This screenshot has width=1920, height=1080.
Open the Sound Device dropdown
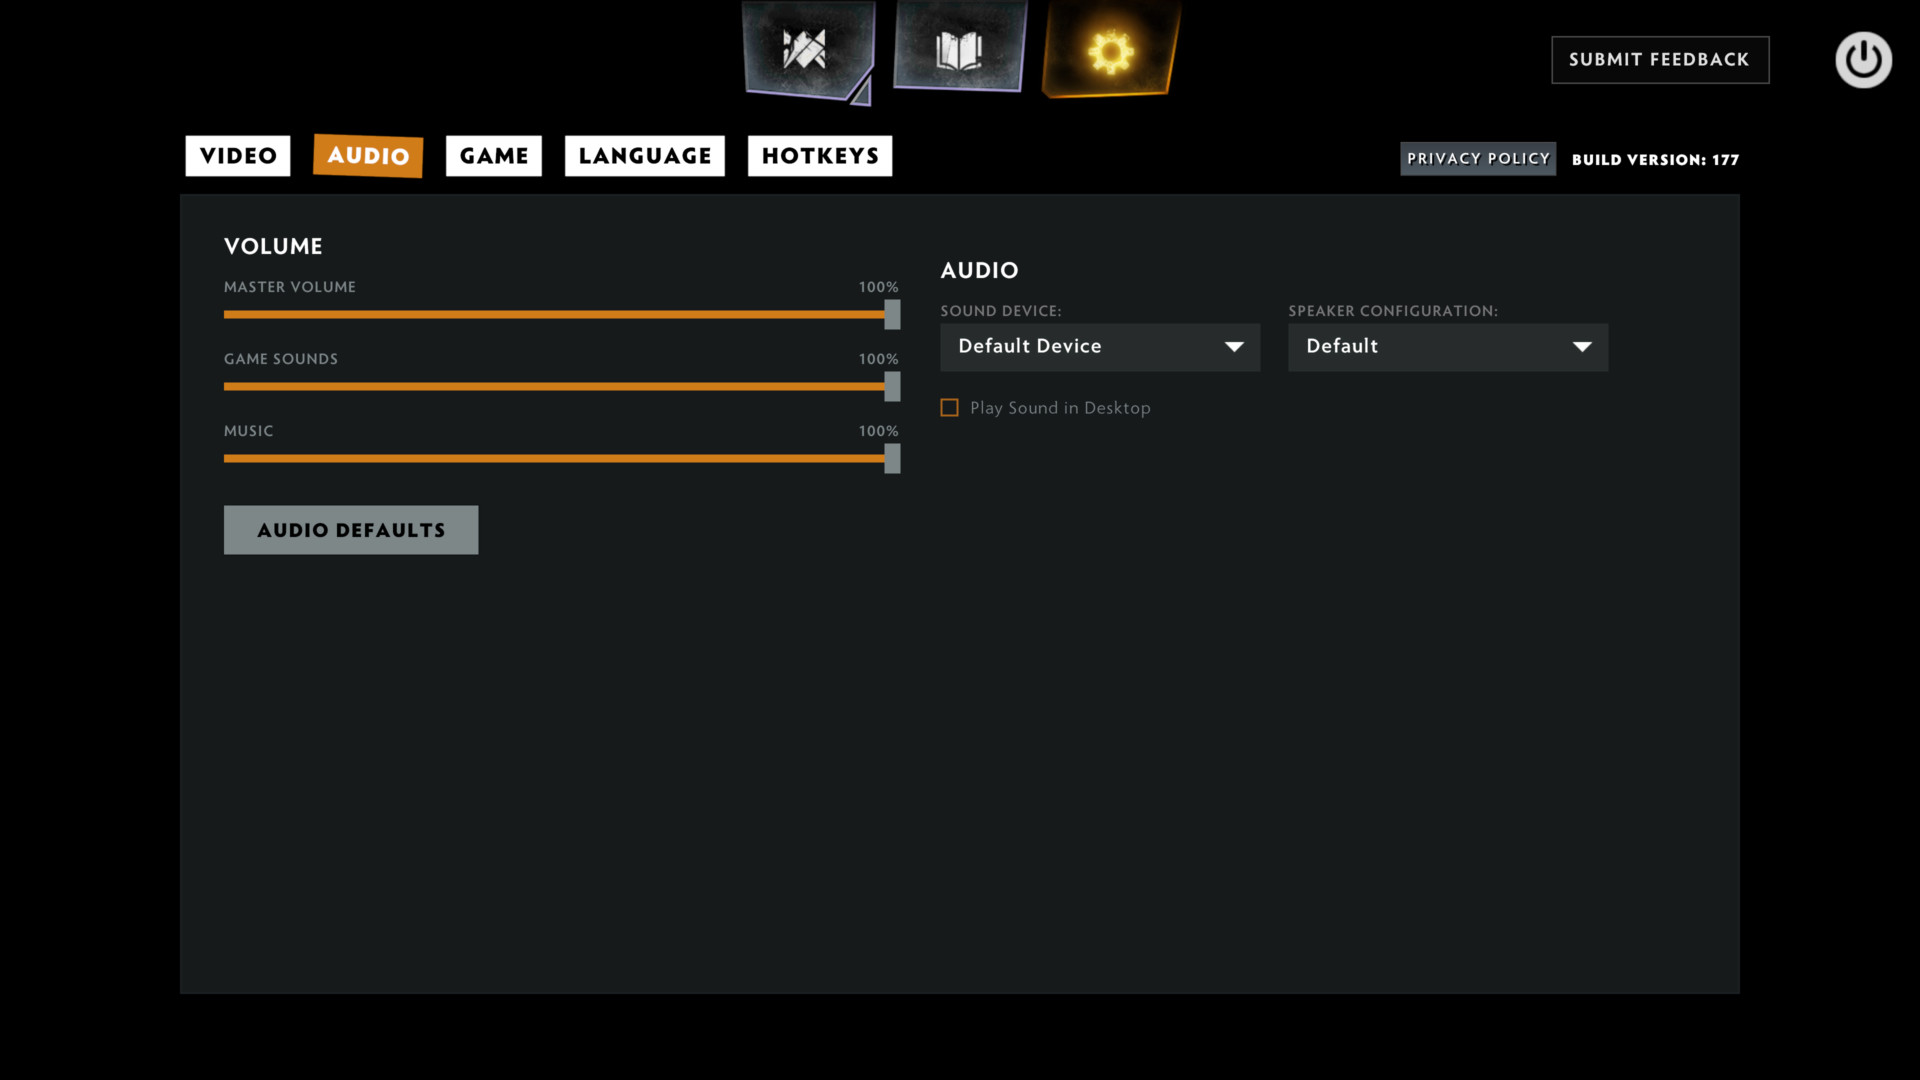point(1100,347)
